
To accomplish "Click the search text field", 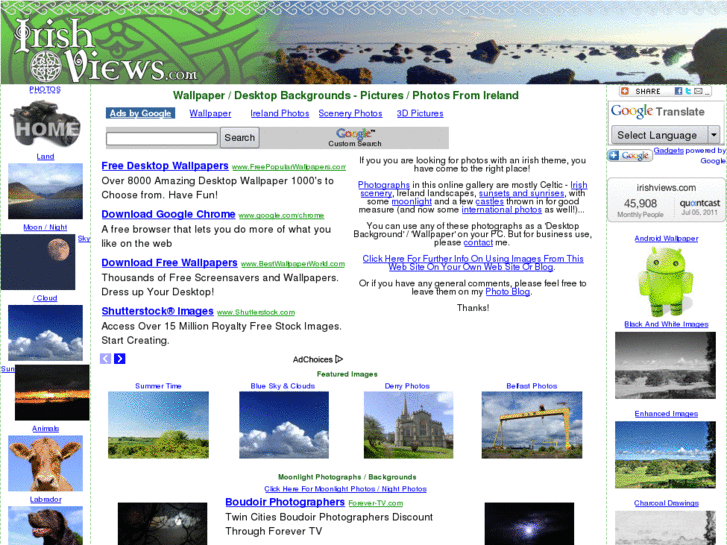I will coord(162,138).
